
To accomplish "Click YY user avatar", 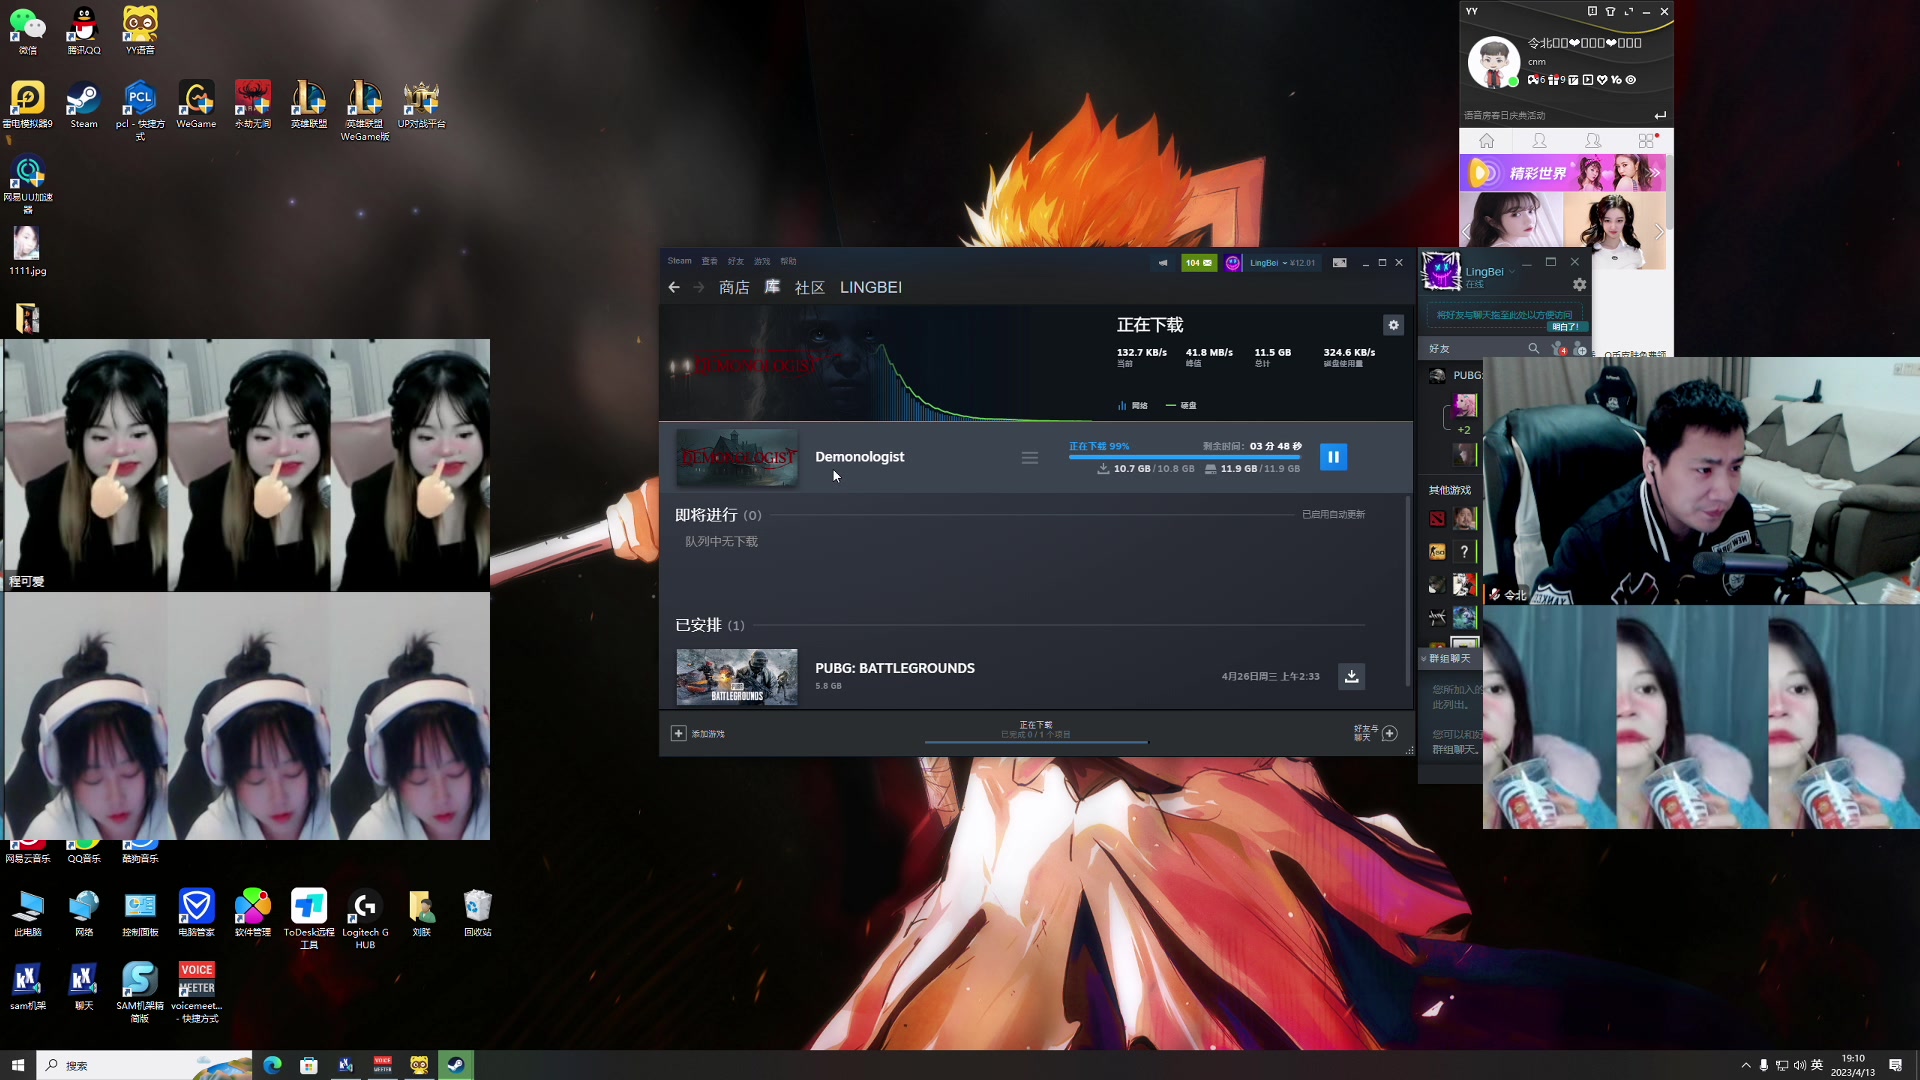I will click(1493, 62).
